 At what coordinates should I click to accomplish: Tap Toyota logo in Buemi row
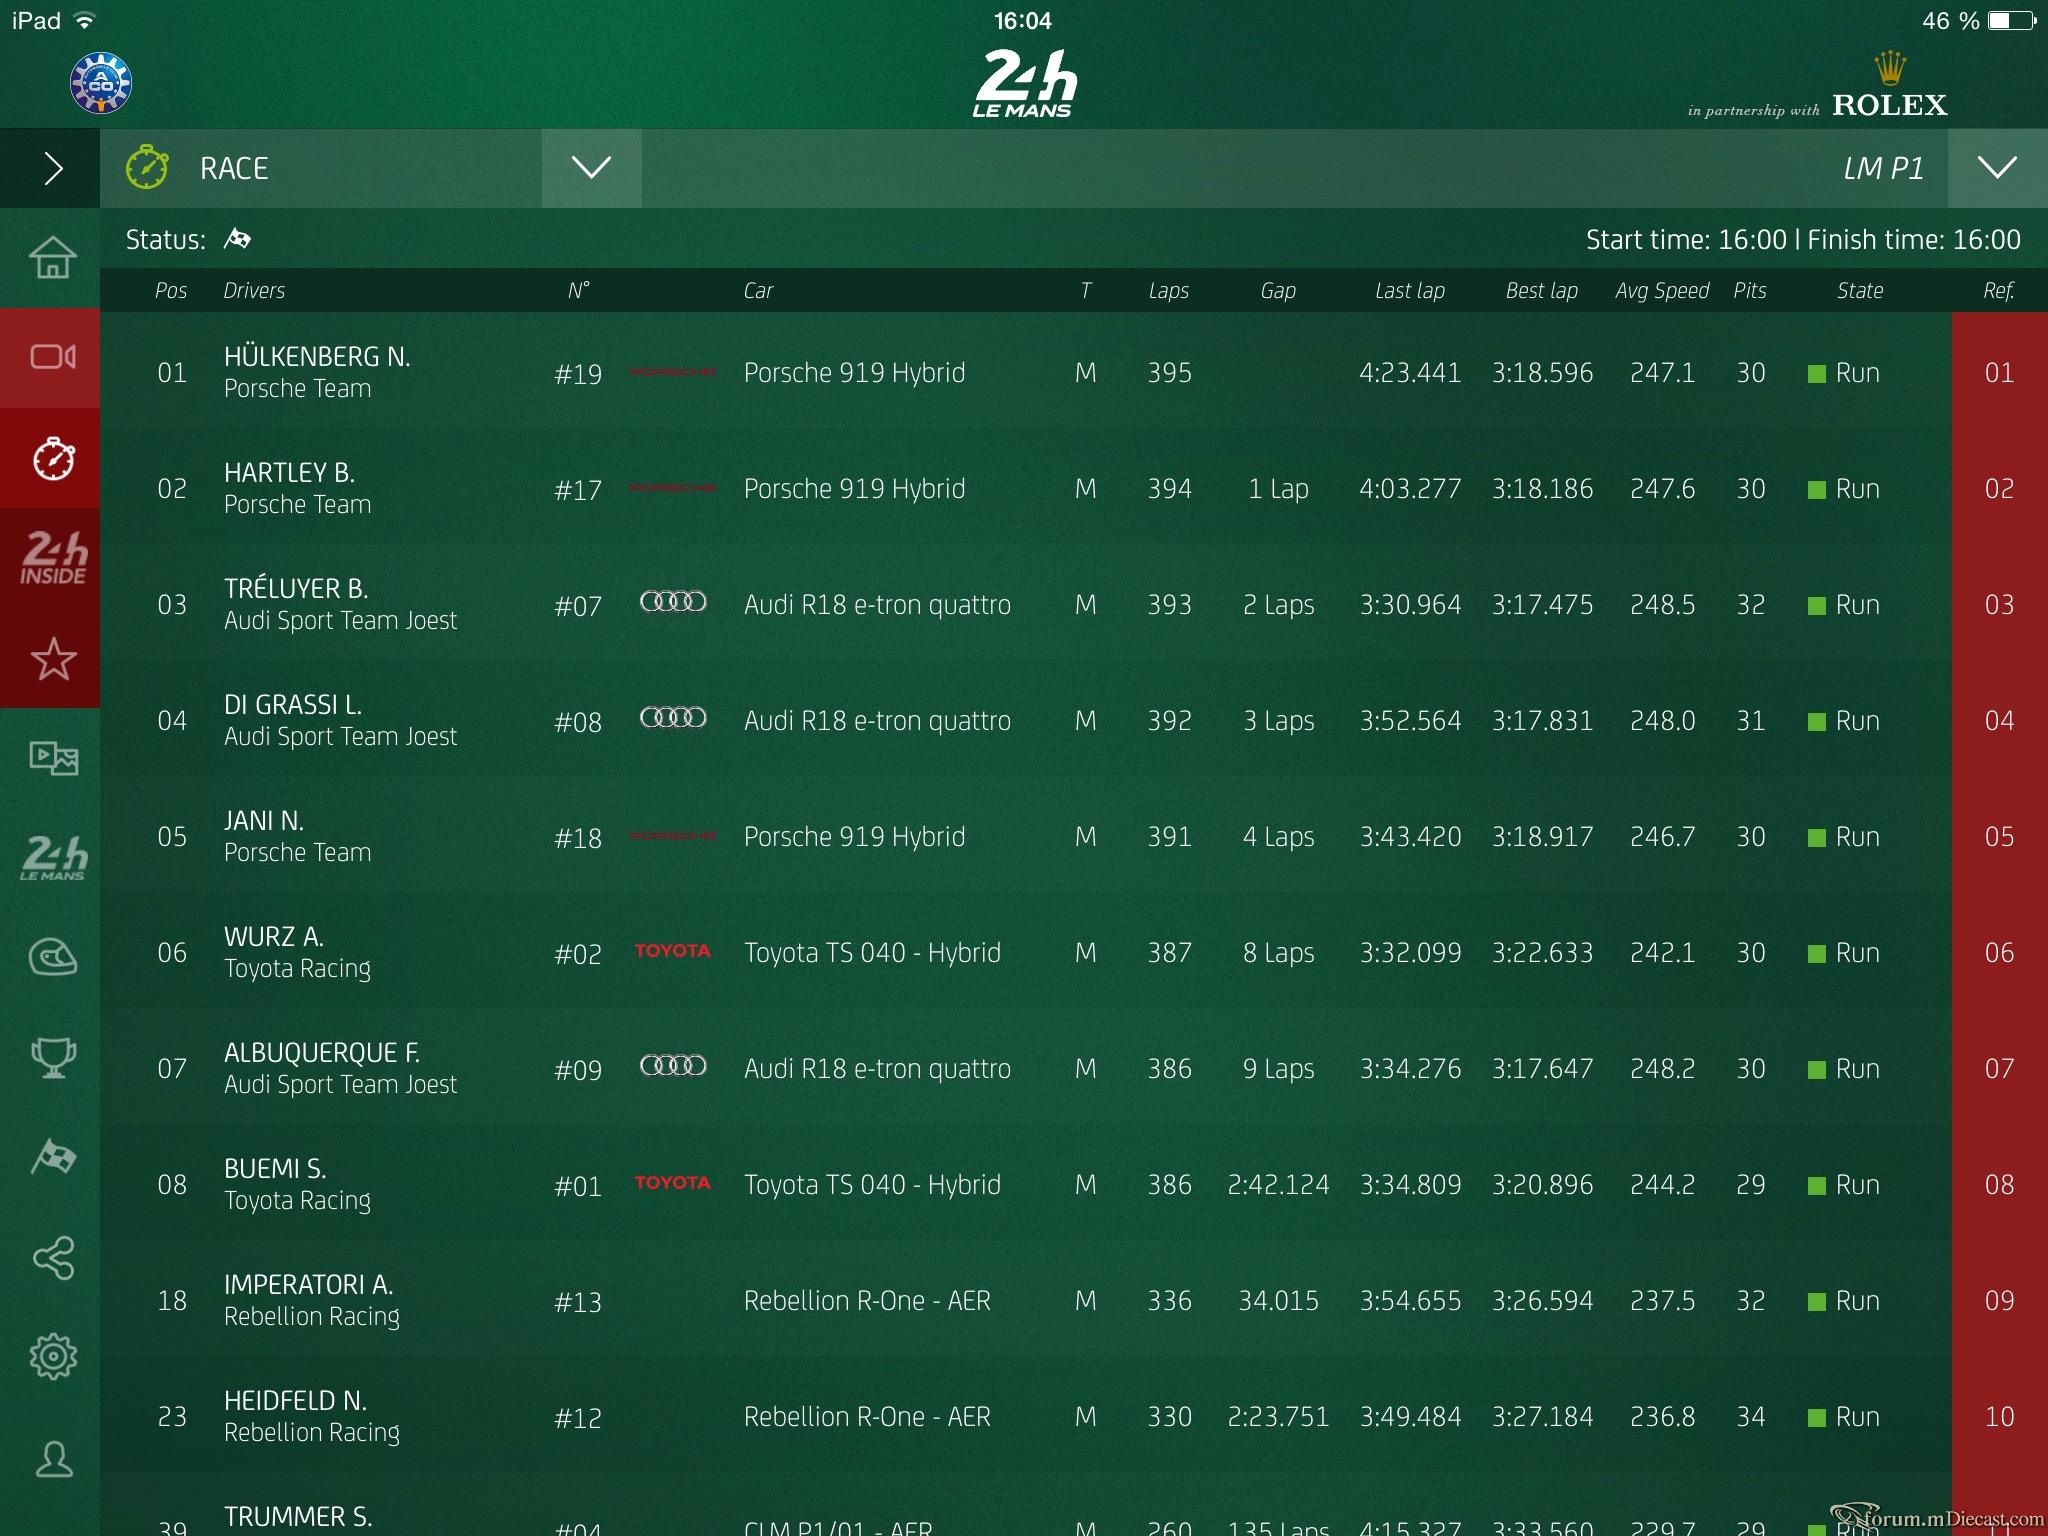pos(672,1183)
